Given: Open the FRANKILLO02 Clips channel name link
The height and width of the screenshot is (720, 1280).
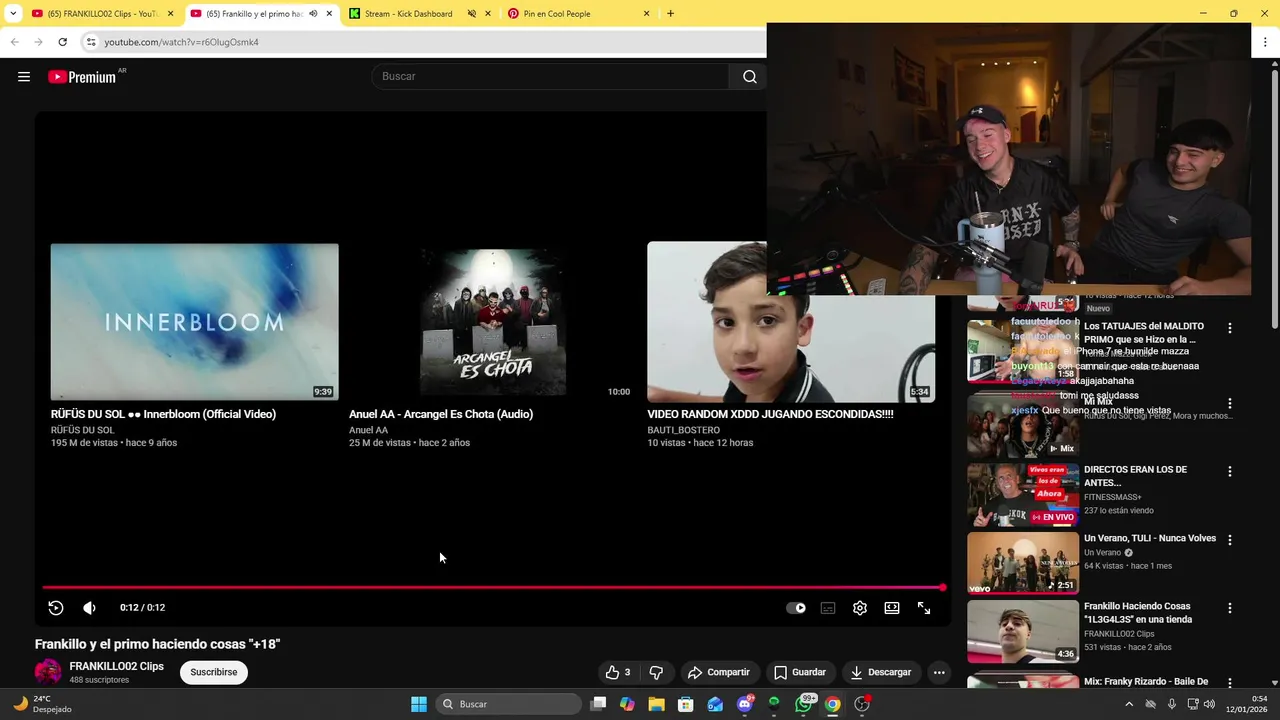Looking at the screenshot, I should pos(116,666).
